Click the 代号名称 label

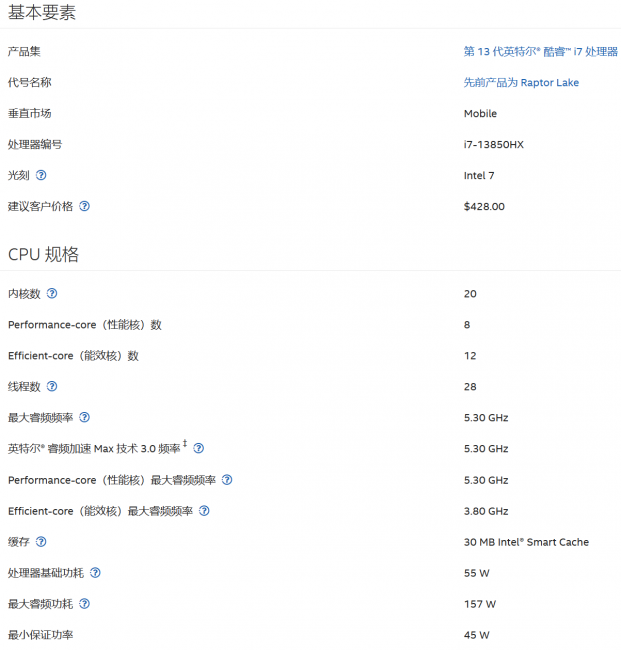coord(29,82)
